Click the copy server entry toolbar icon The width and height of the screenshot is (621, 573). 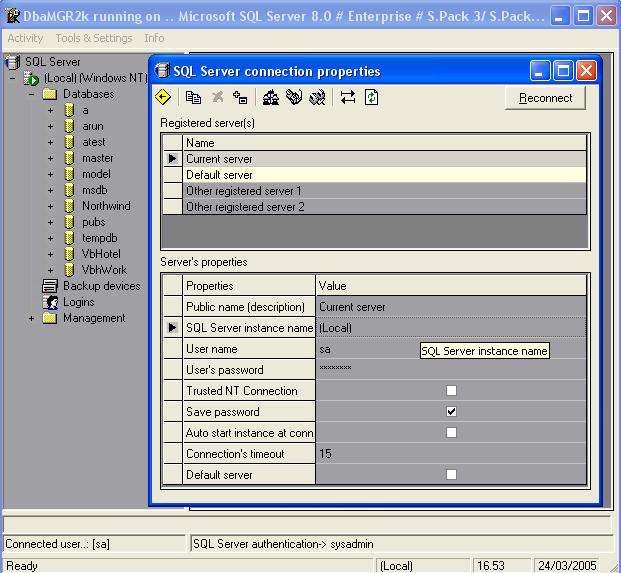tap(194, 97)
